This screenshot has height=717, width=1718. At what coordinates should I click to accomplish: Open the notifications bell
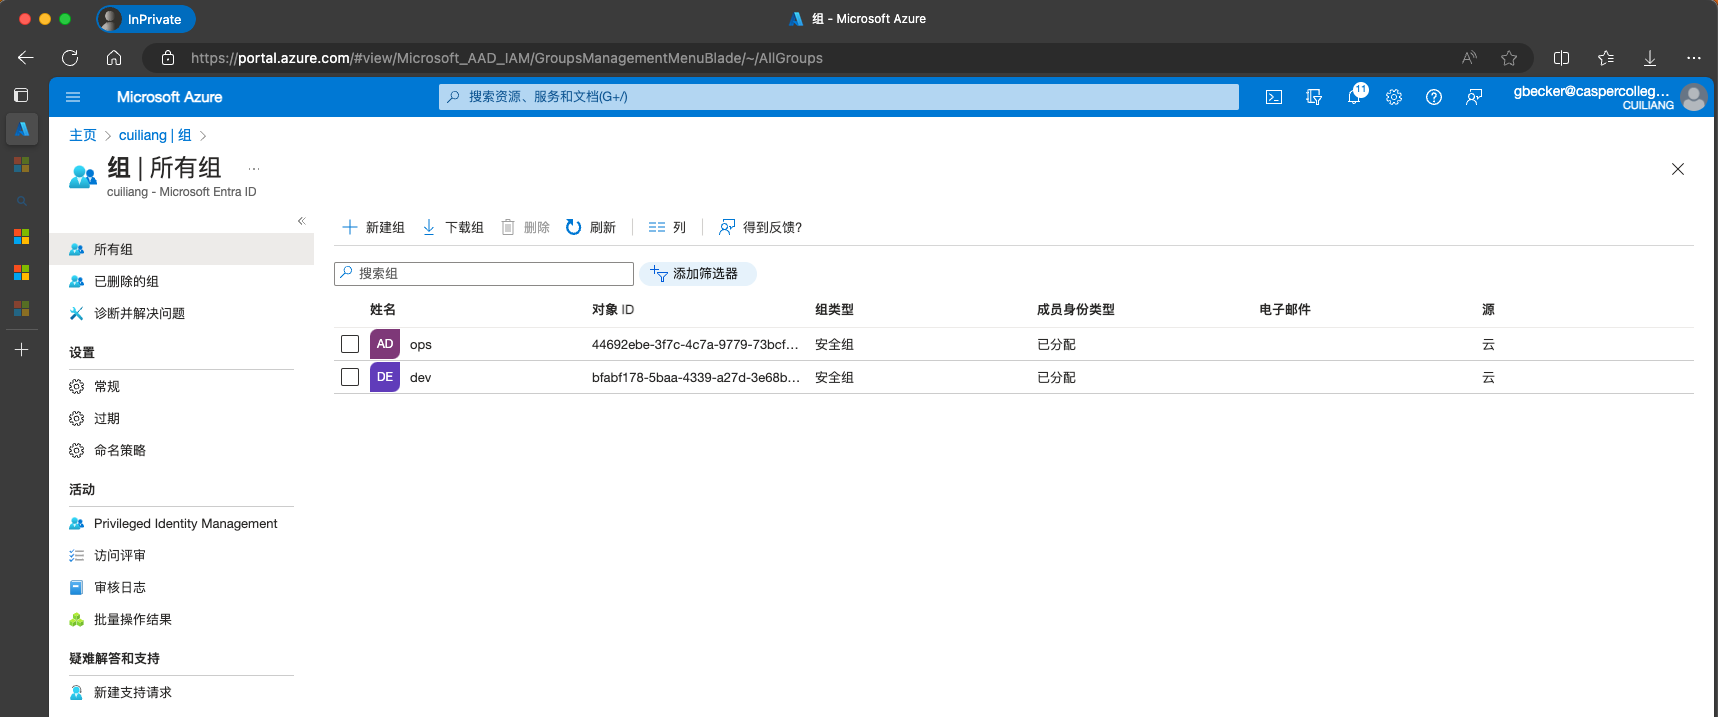(x=1354, y=97)
